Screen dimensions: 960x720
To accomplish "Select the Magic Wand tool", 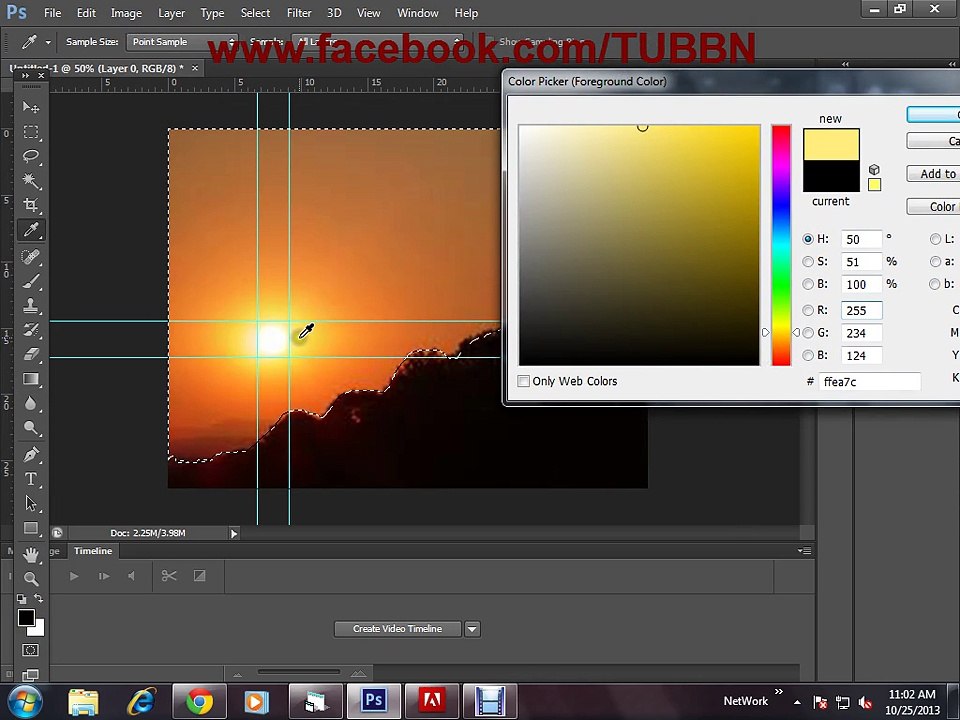I will pos(31,180).
